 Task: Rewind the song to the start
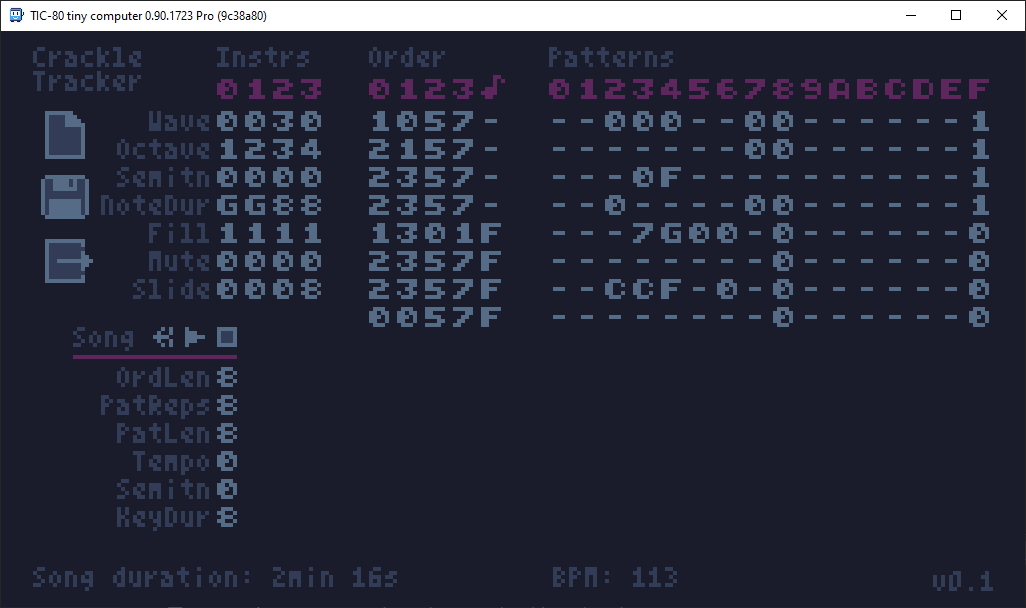coord(163,337)
